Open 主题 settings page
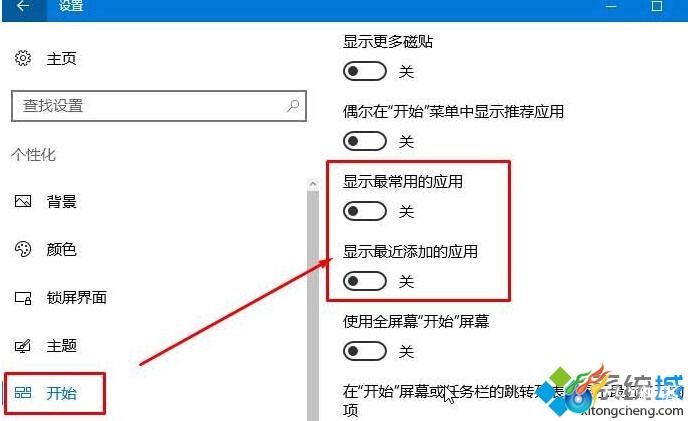 [61, 346]
